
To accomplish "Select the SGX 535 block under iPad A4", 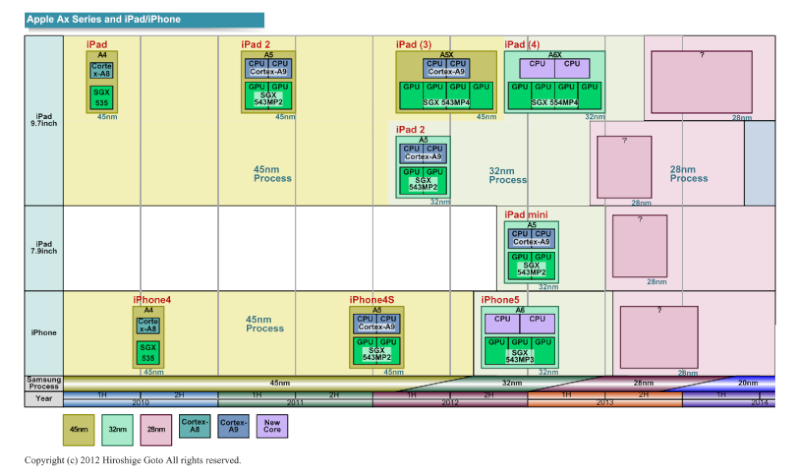I will [x=102, y=97].
